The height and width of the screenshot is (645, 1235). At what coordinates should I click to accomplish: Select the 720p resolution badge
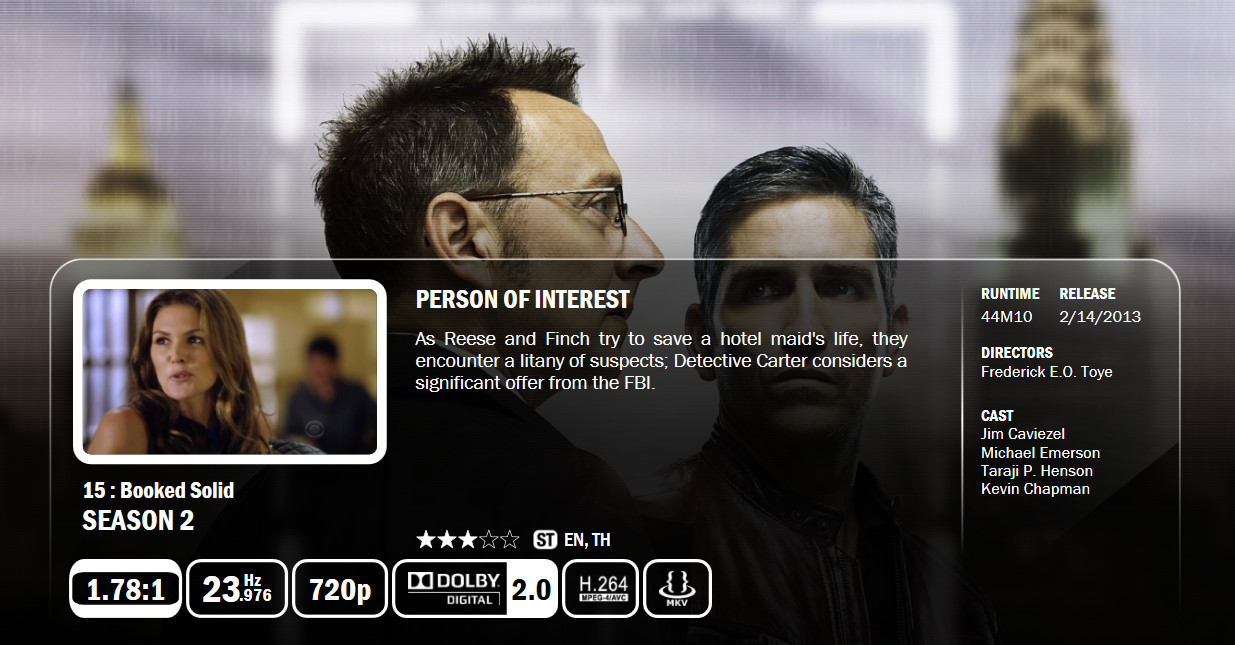(x=340, y=589)
